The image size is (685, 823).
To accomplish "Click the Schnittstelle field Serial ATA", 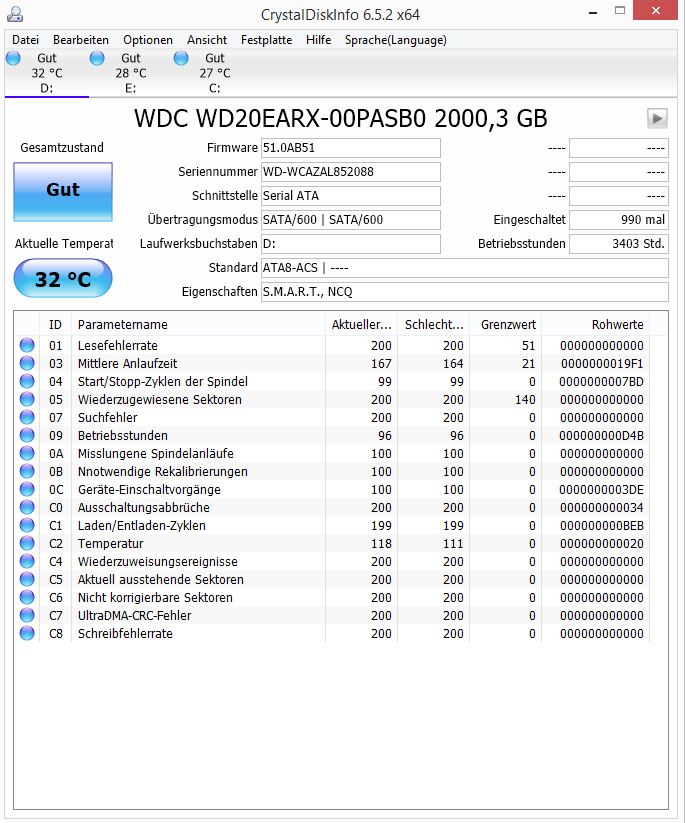I will 351,196.
